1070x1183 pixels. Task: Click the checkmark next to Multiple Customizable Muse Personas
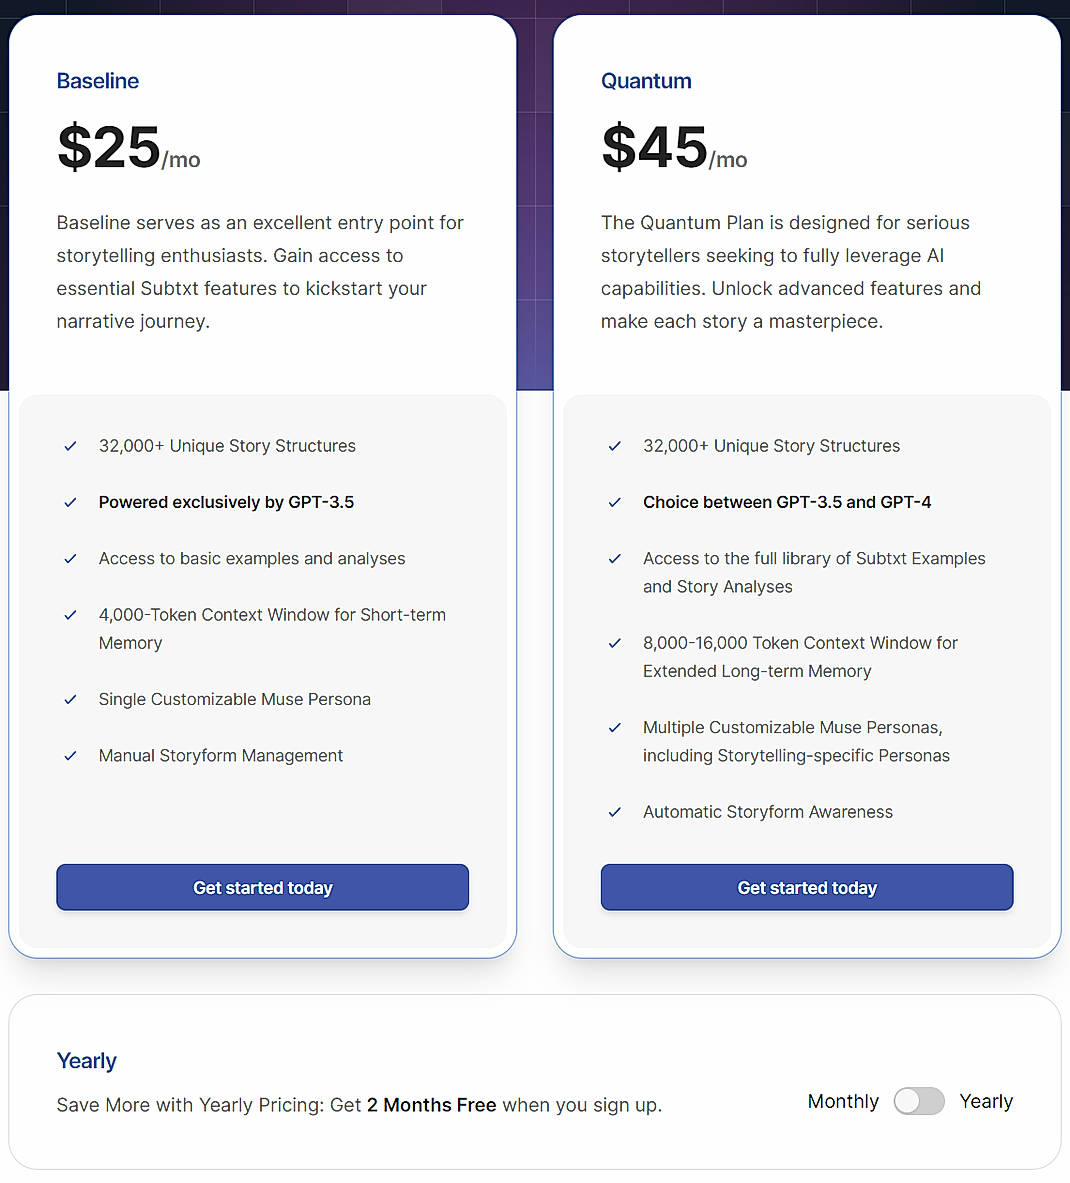[x=614, y=728]
